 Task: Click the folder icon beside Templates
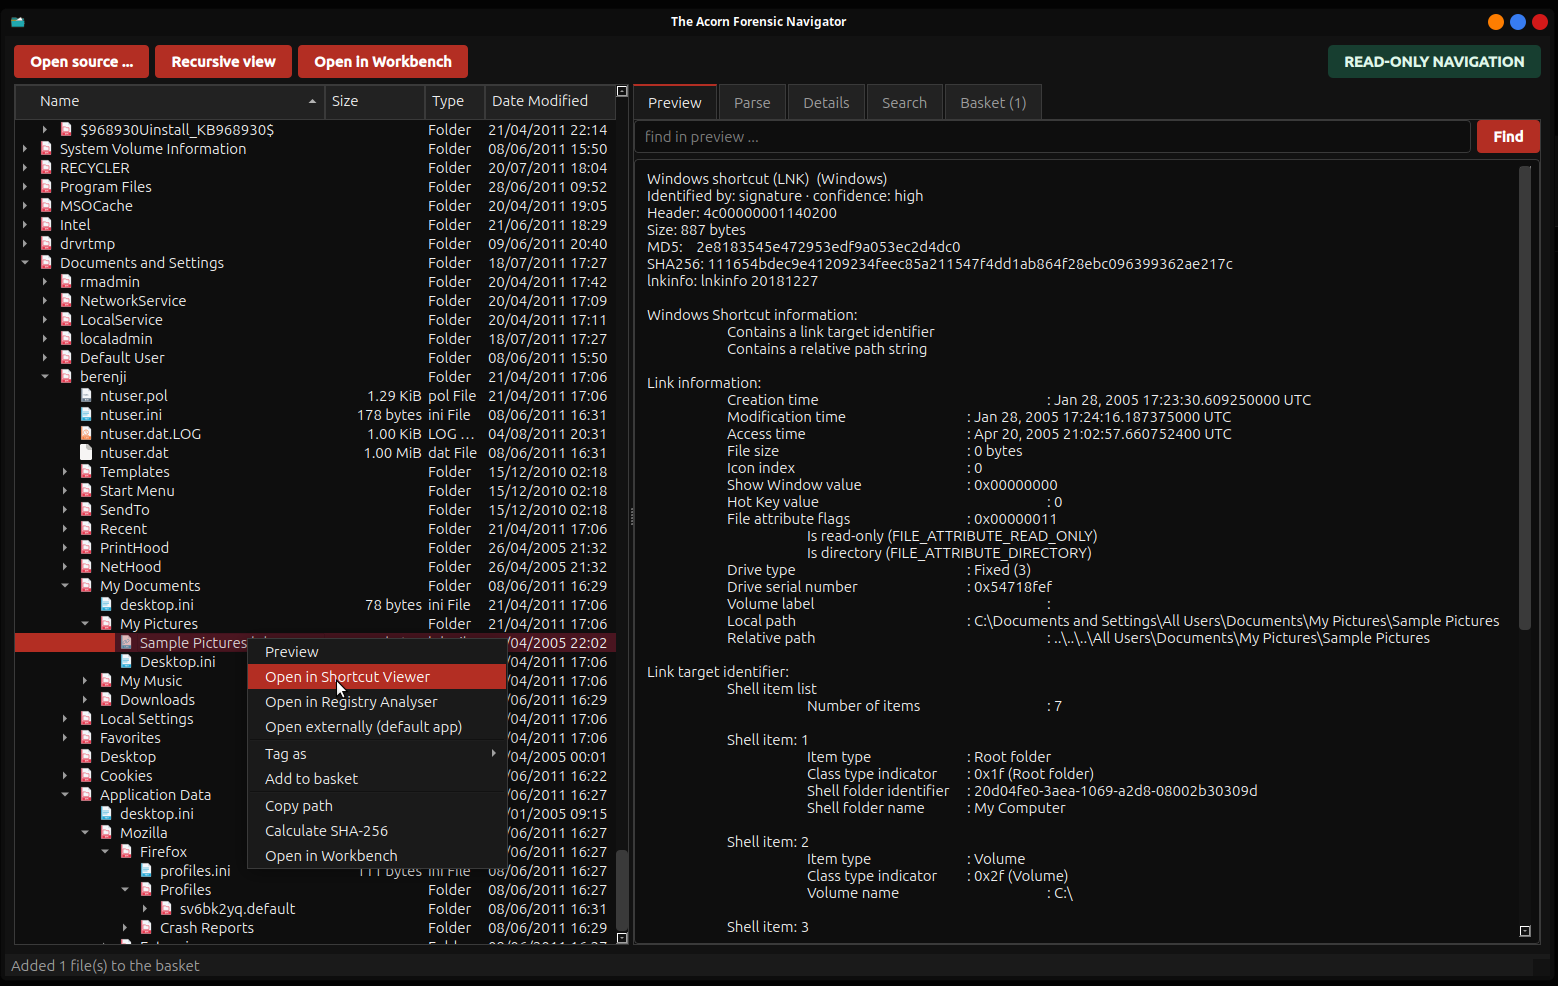[86, 472]
